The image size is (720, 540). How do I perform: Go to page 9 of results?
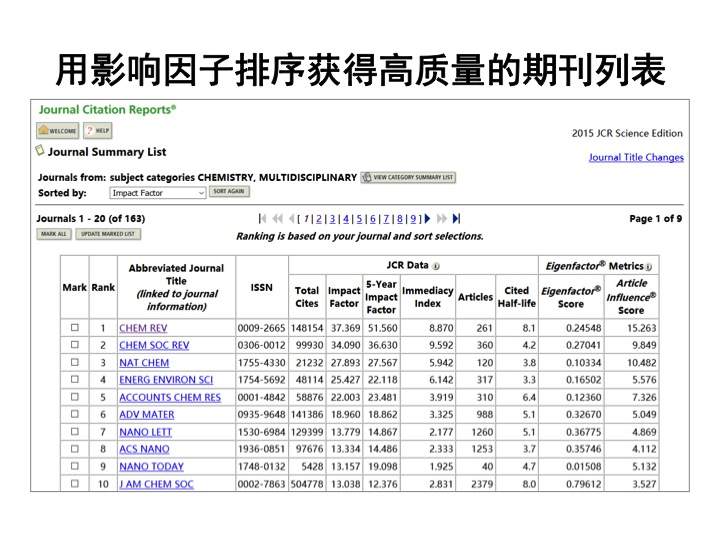point(413,219)
